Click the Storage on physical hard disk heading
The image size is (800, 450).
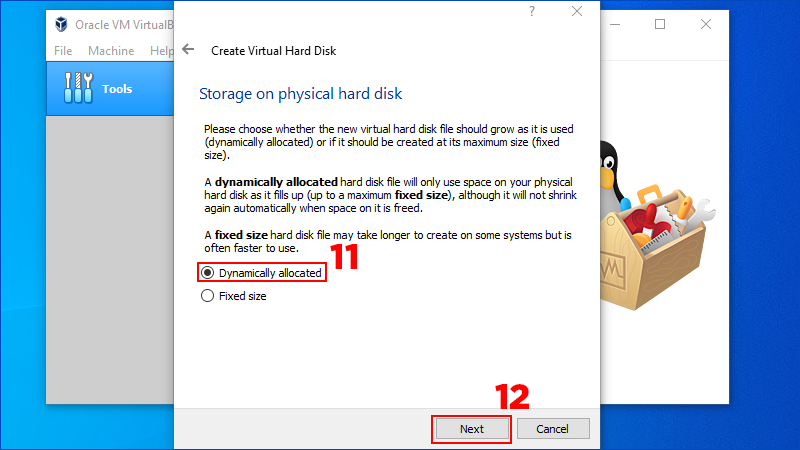click(300, 94)
